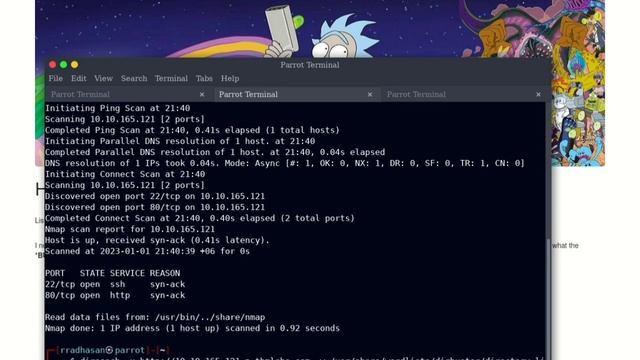
Task: Open the Edit menu
Action: 78,78
